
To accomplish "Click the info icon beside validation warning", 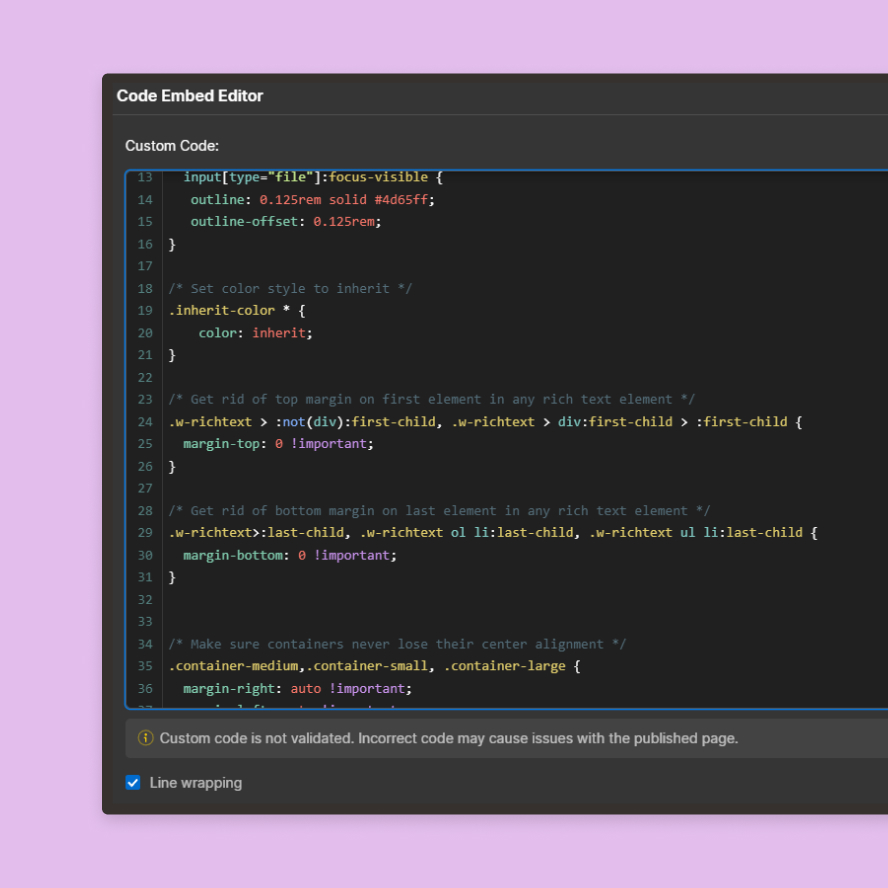I will pos(146,738).
